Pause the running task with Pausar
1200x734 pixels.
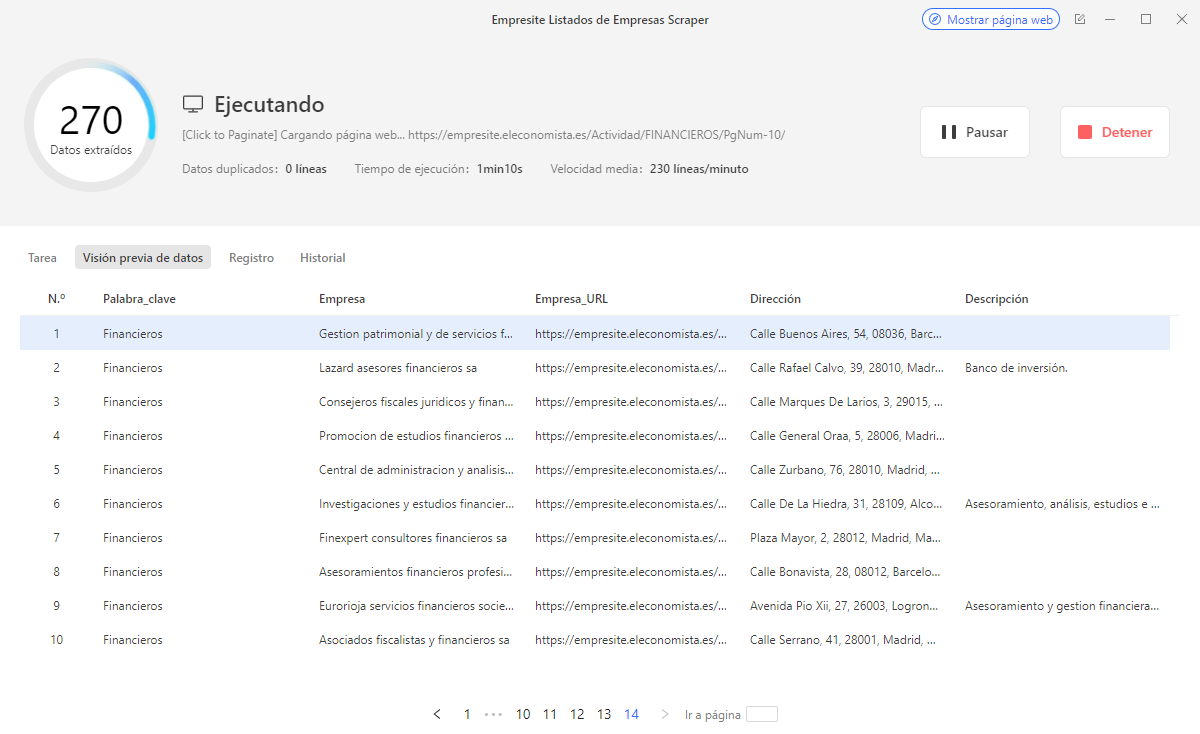[x=975, y=132]
